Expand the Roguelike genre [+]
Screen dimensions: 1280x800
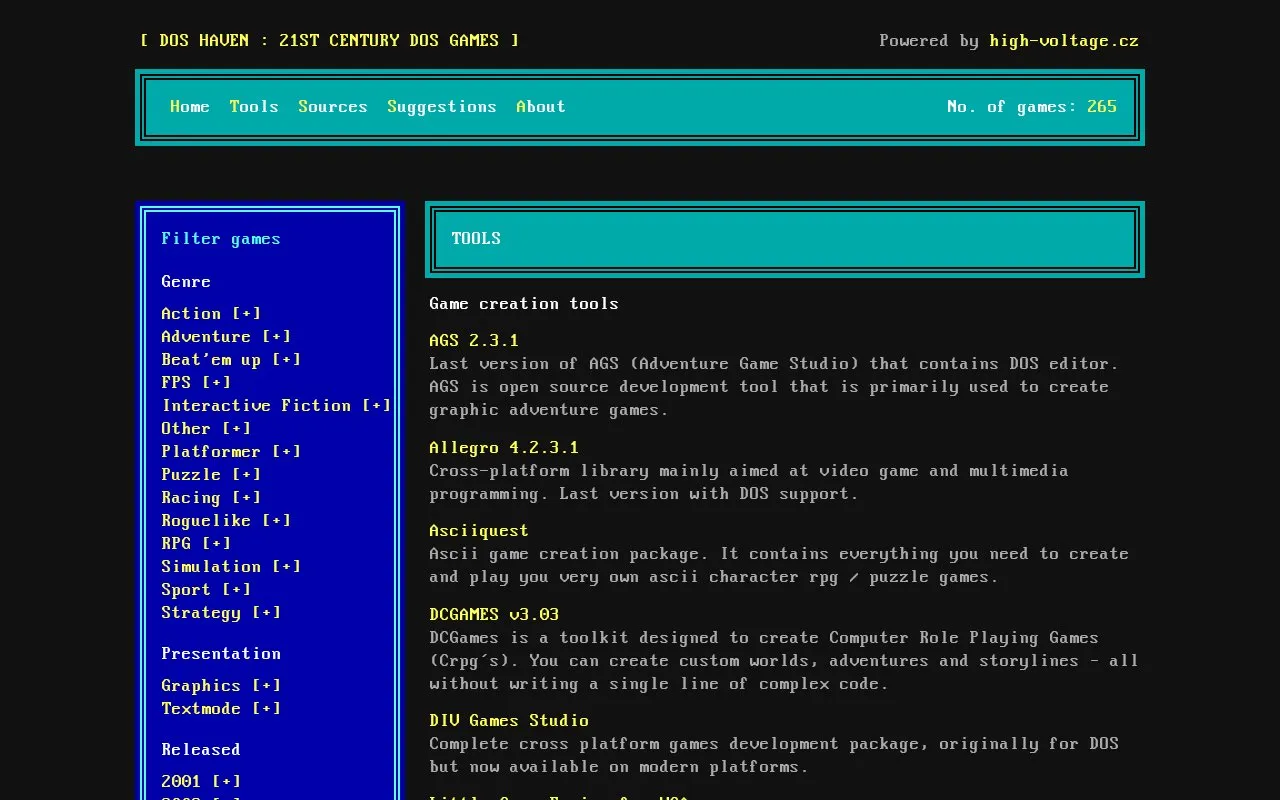277,520
